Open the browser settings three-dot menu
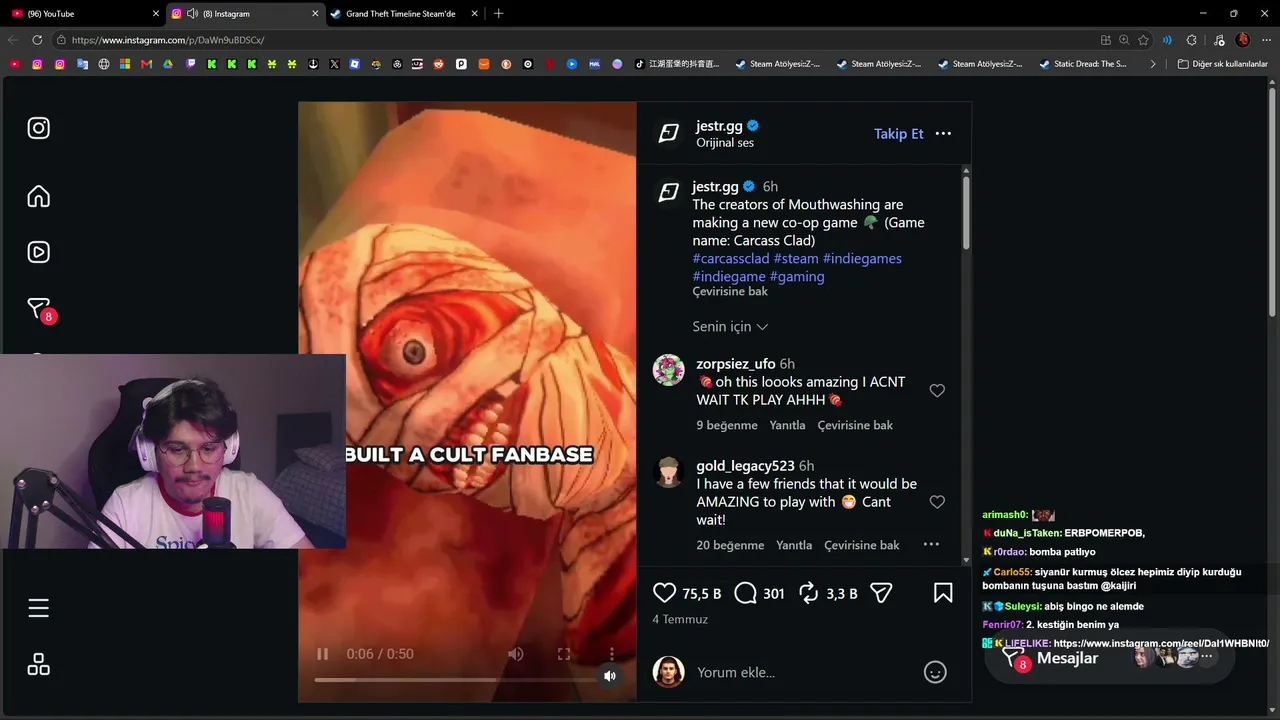The width and height of the screenshot is (1280, 720). tap(1266, 40)
